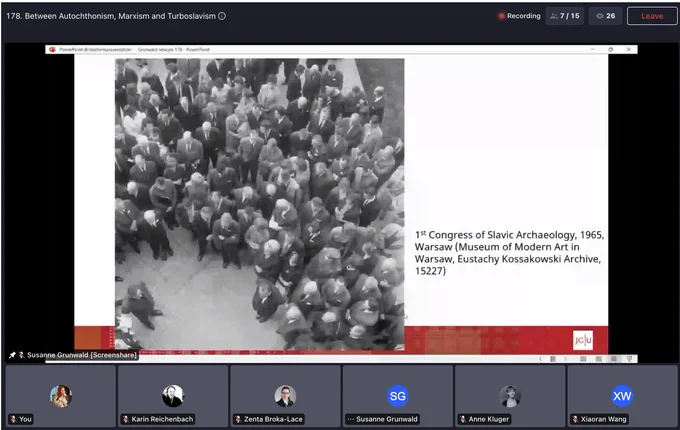This screenshot has height=430, width=680.
Task: Select Anne Kluger's avatar tile
Action: click(510, 396)
